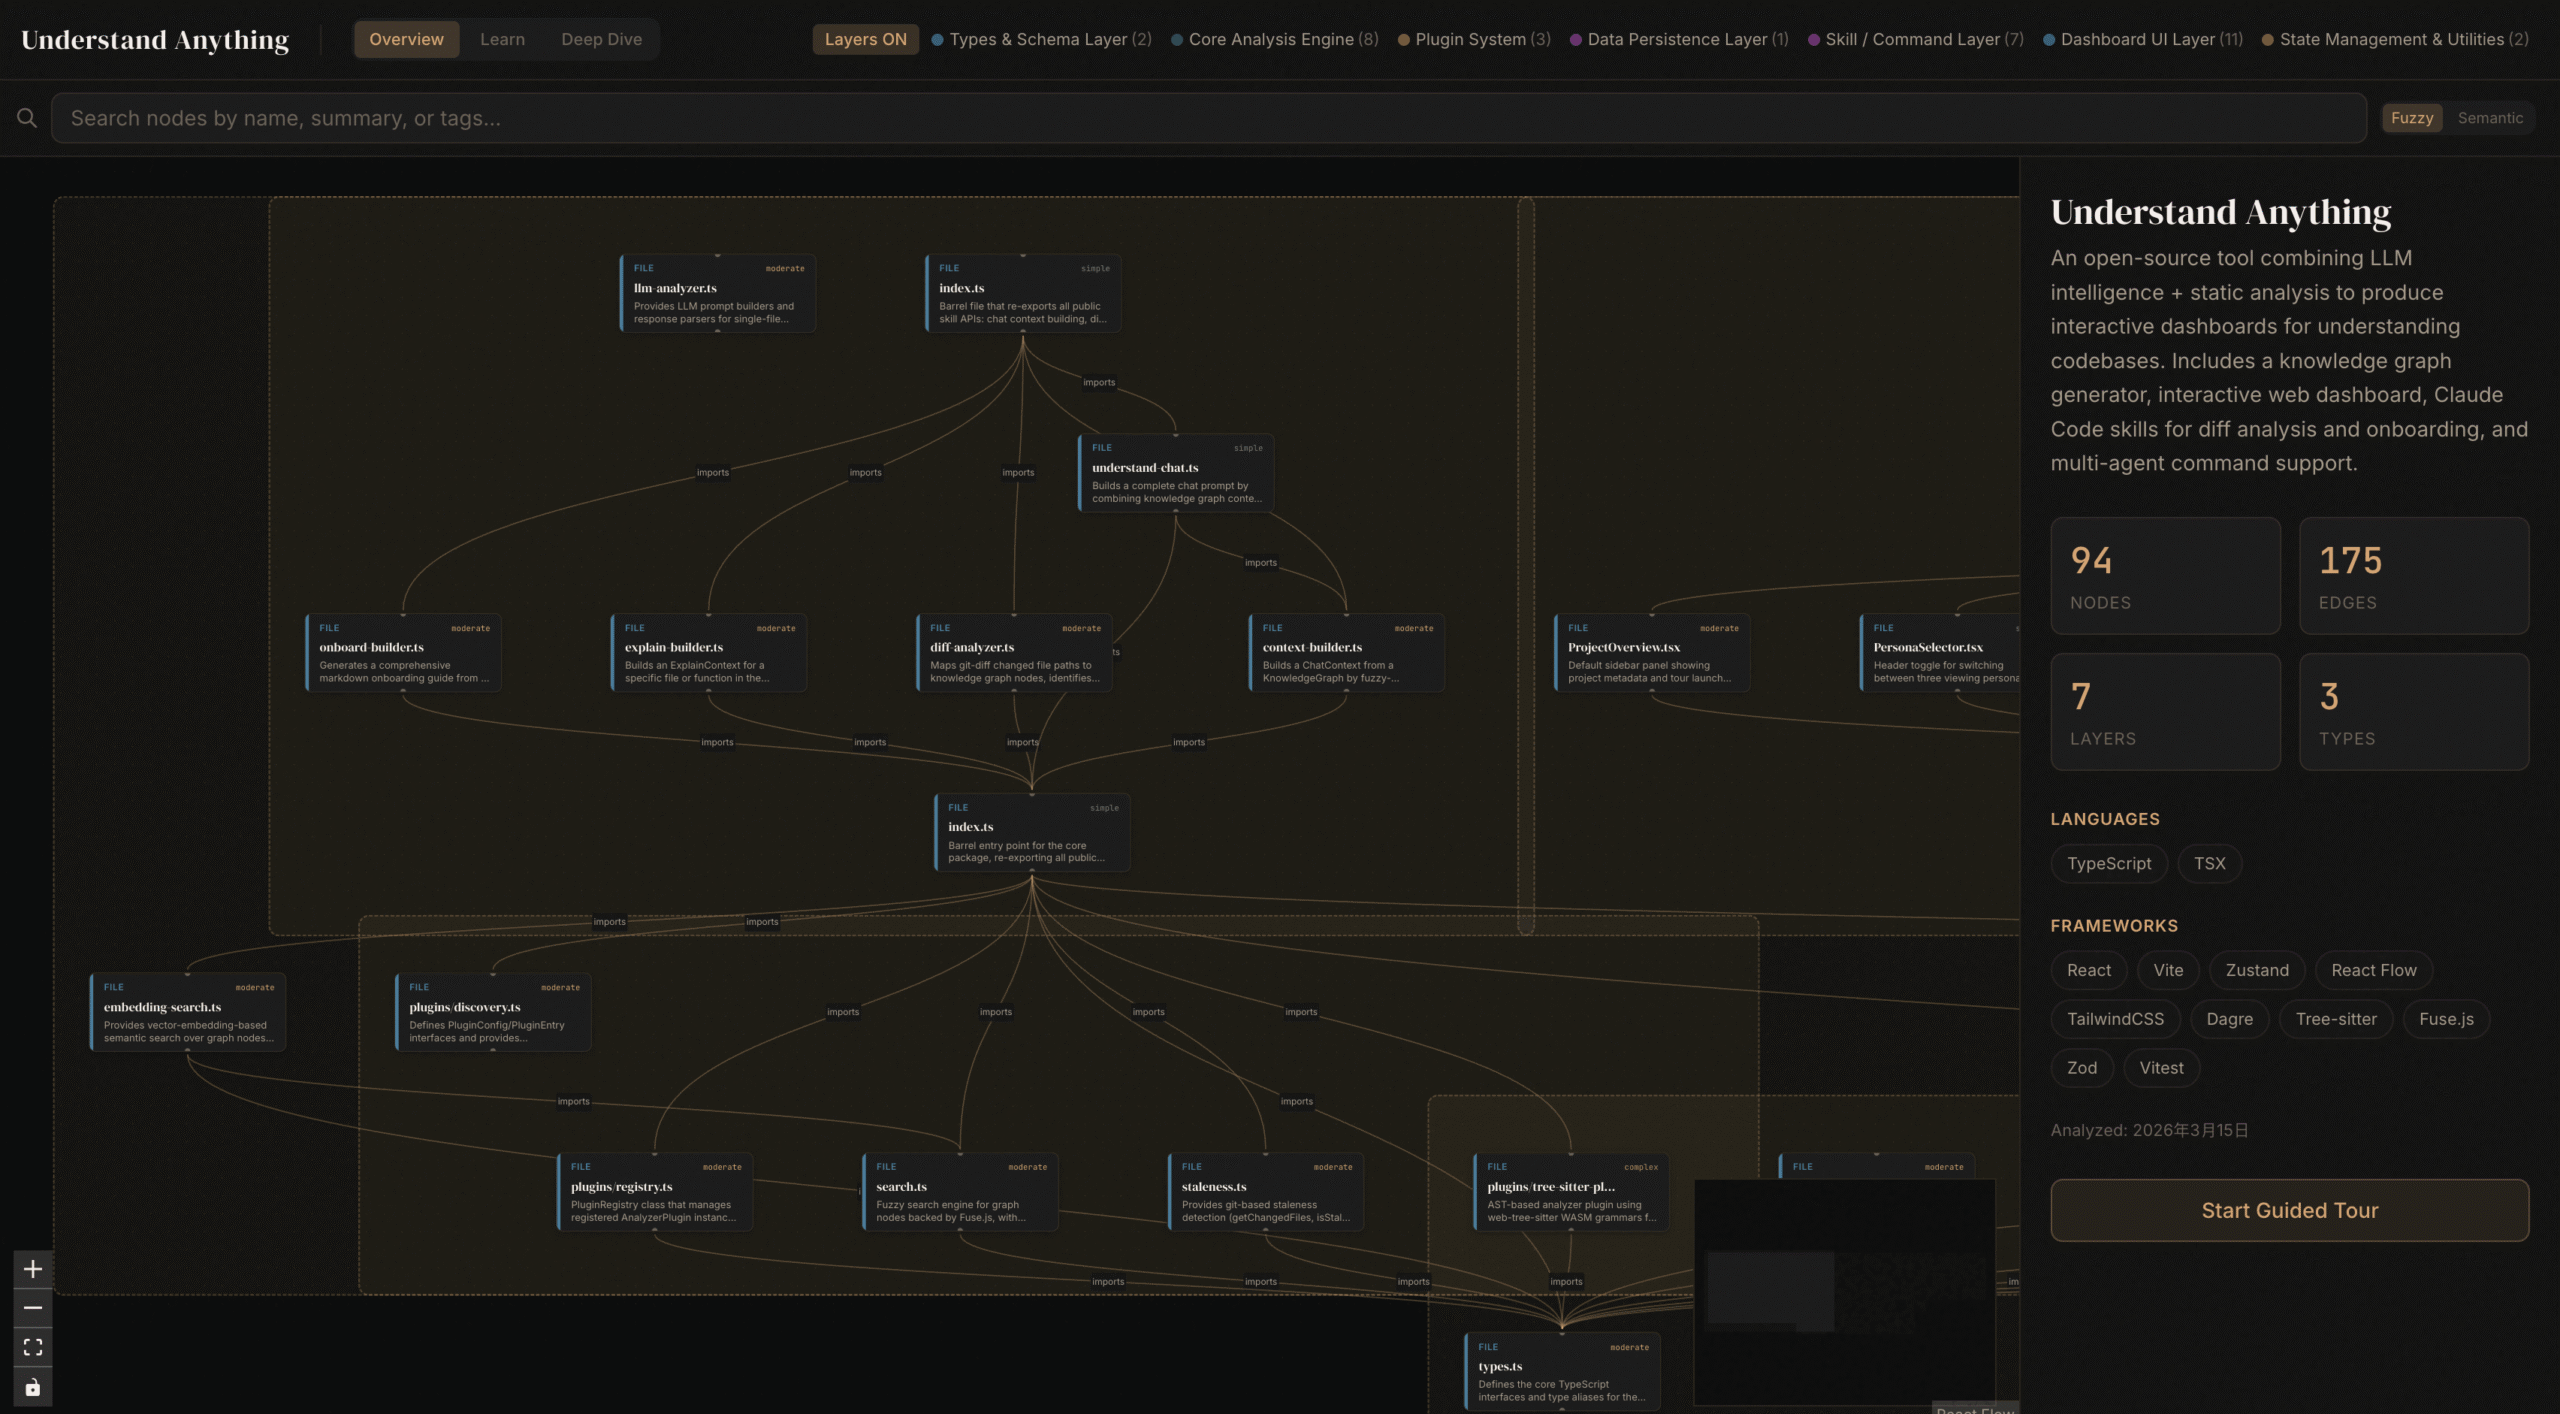The image size is (2560, 1414).
Task: Click the Skill / Command Layer legend dot
Action: coord(1812,39)
